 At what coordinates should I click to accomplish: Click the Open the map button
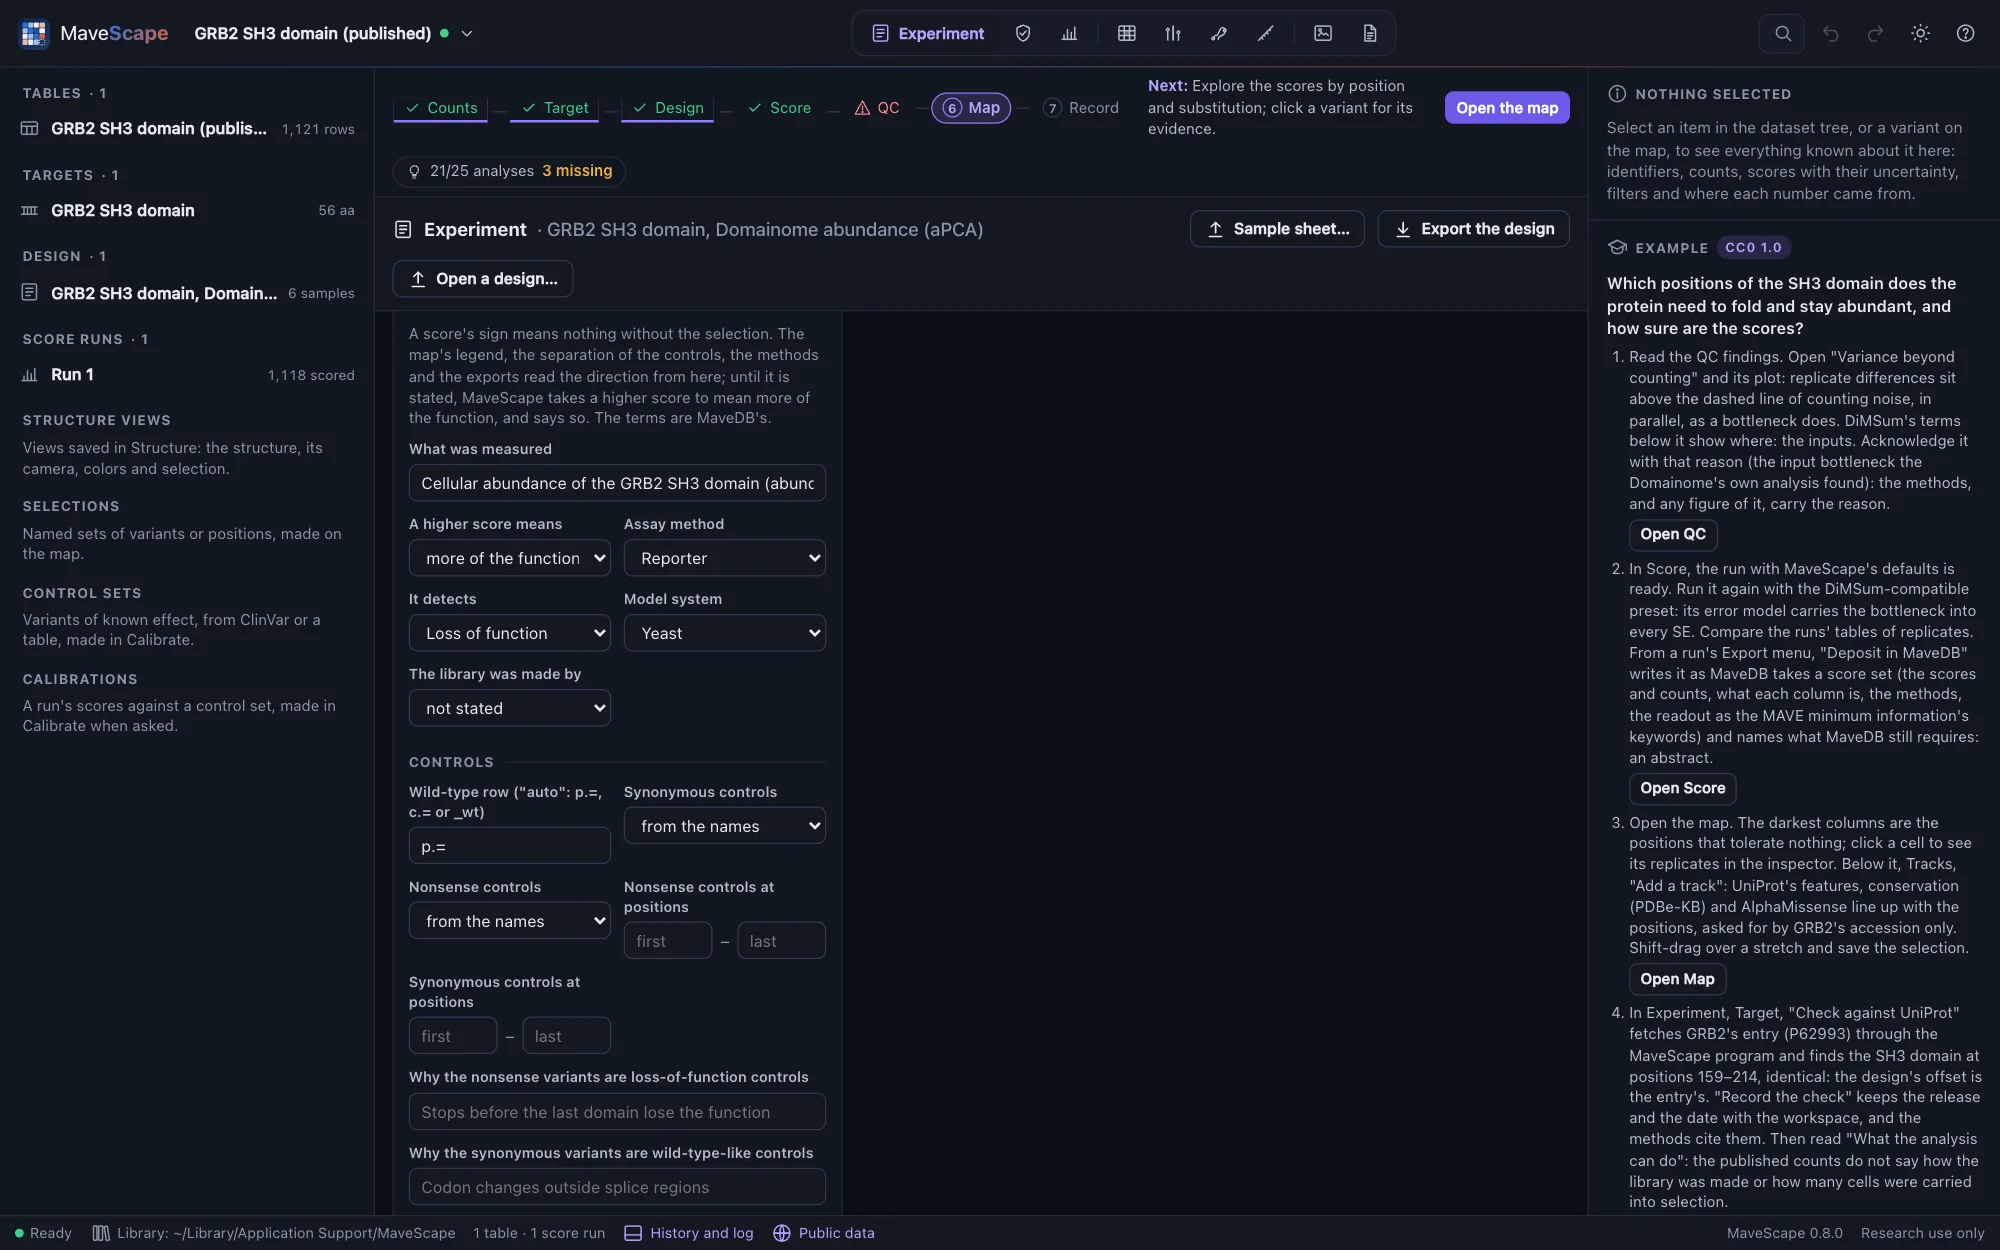(x=1507, y=108)
